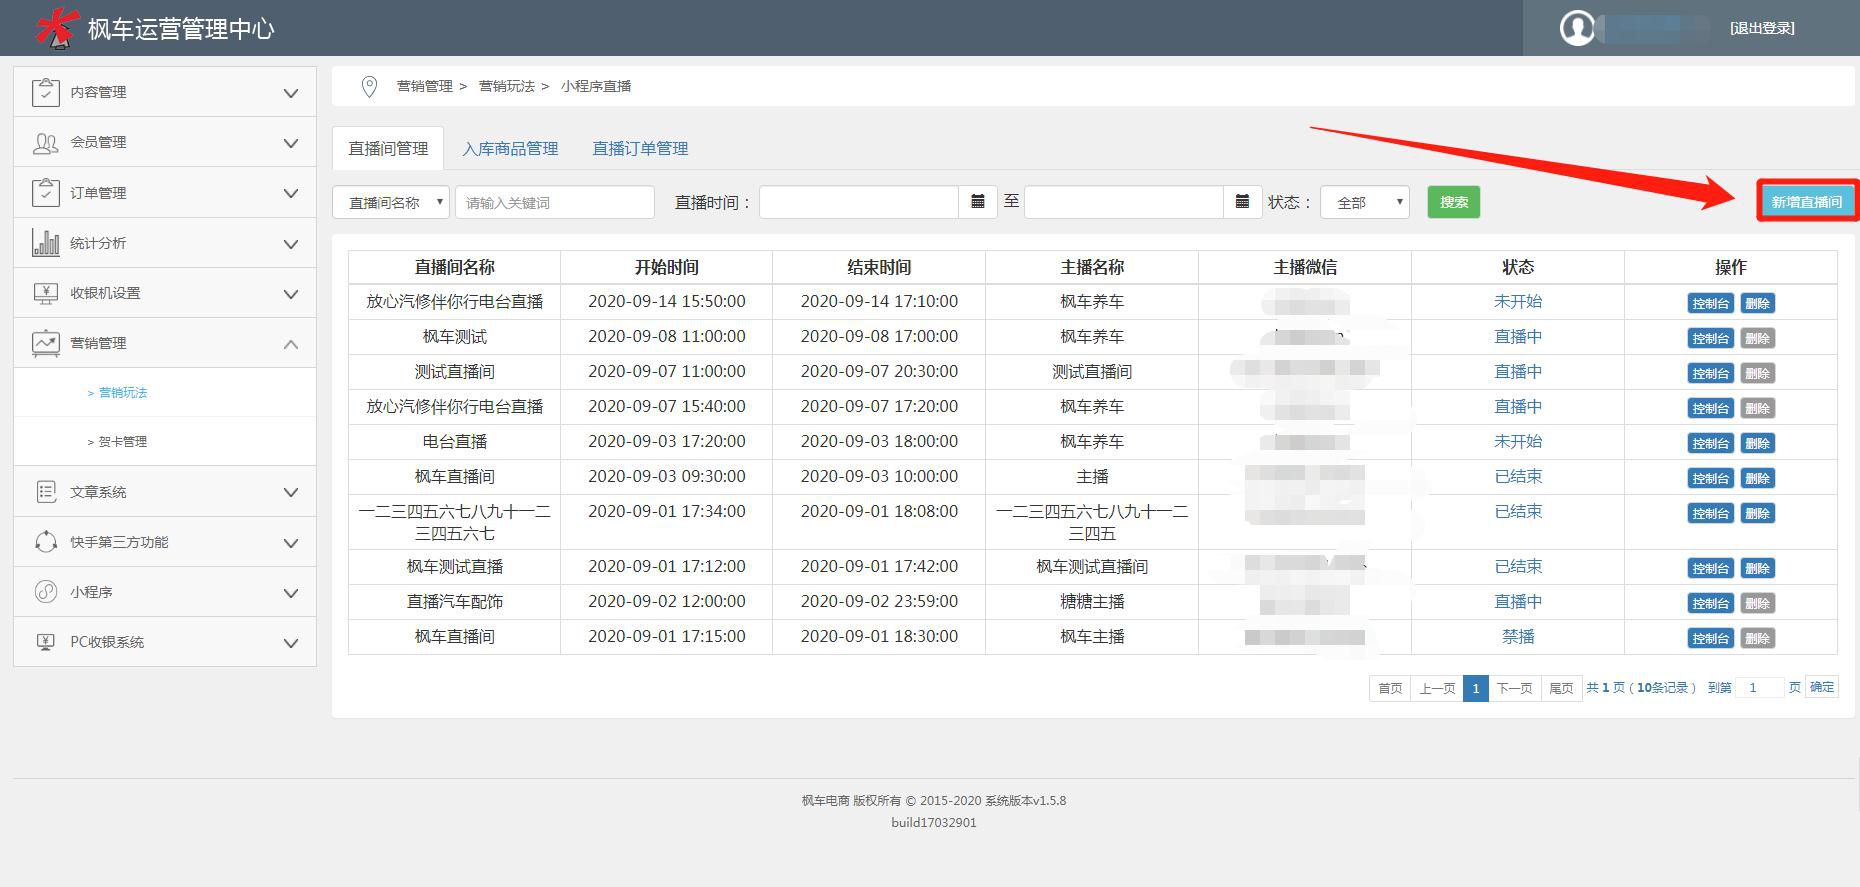
Task: Click the 文章系统 list icon
Action: click(x=46, y=491)
